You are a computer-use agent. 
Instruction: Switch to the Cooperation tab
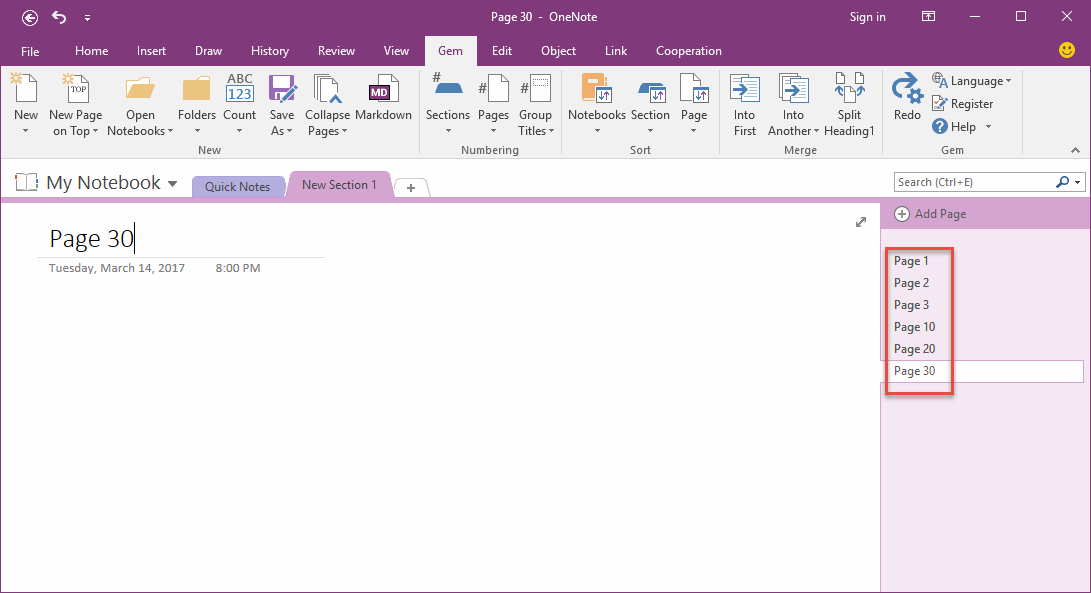(688, 51)
